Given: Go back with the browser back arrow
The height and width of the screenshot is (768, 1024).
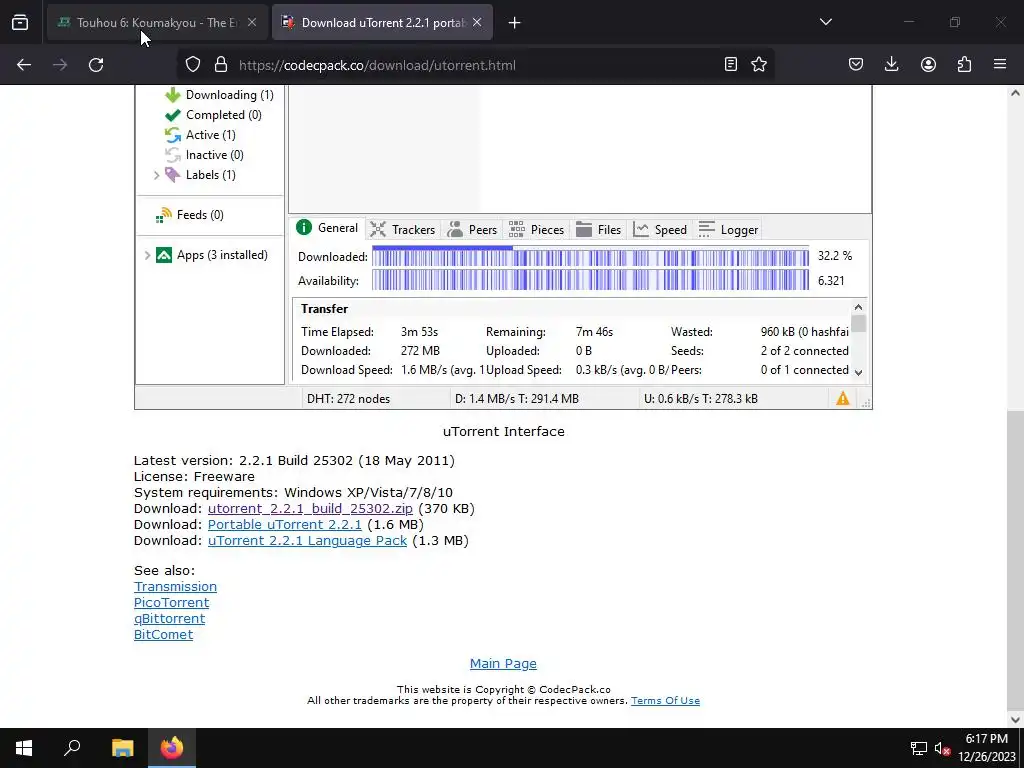Looking at the screenshot, I should click(x=24, y=65).
